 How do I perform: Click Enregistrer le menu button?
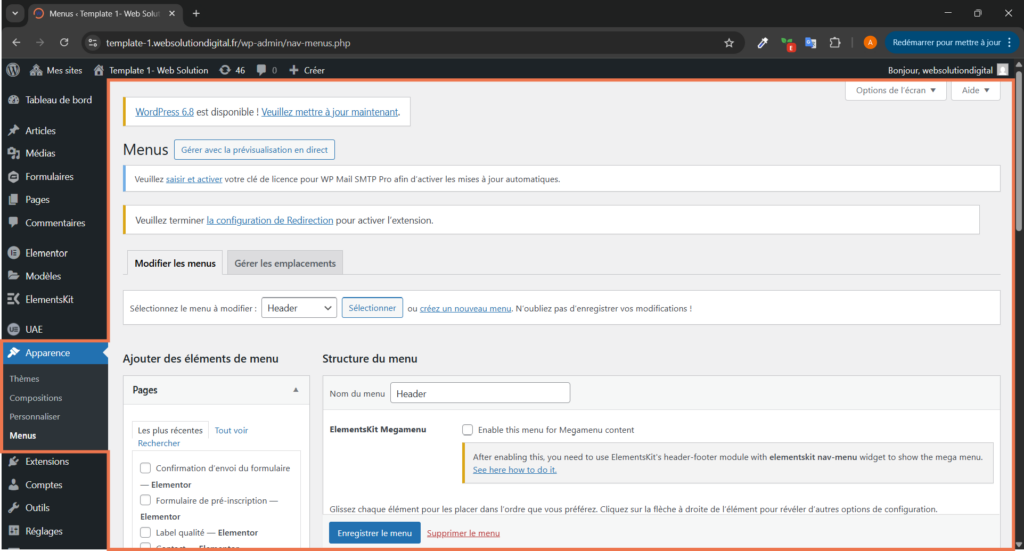click(x=374, y=533)
